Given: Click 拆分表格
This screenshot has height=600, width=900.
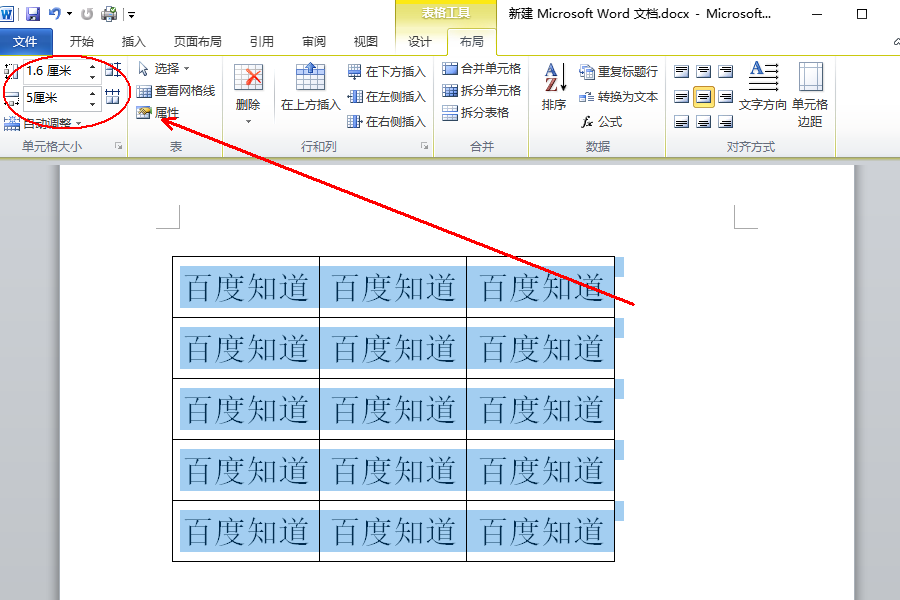Looking at the screenshot, I should coord(475,113).
